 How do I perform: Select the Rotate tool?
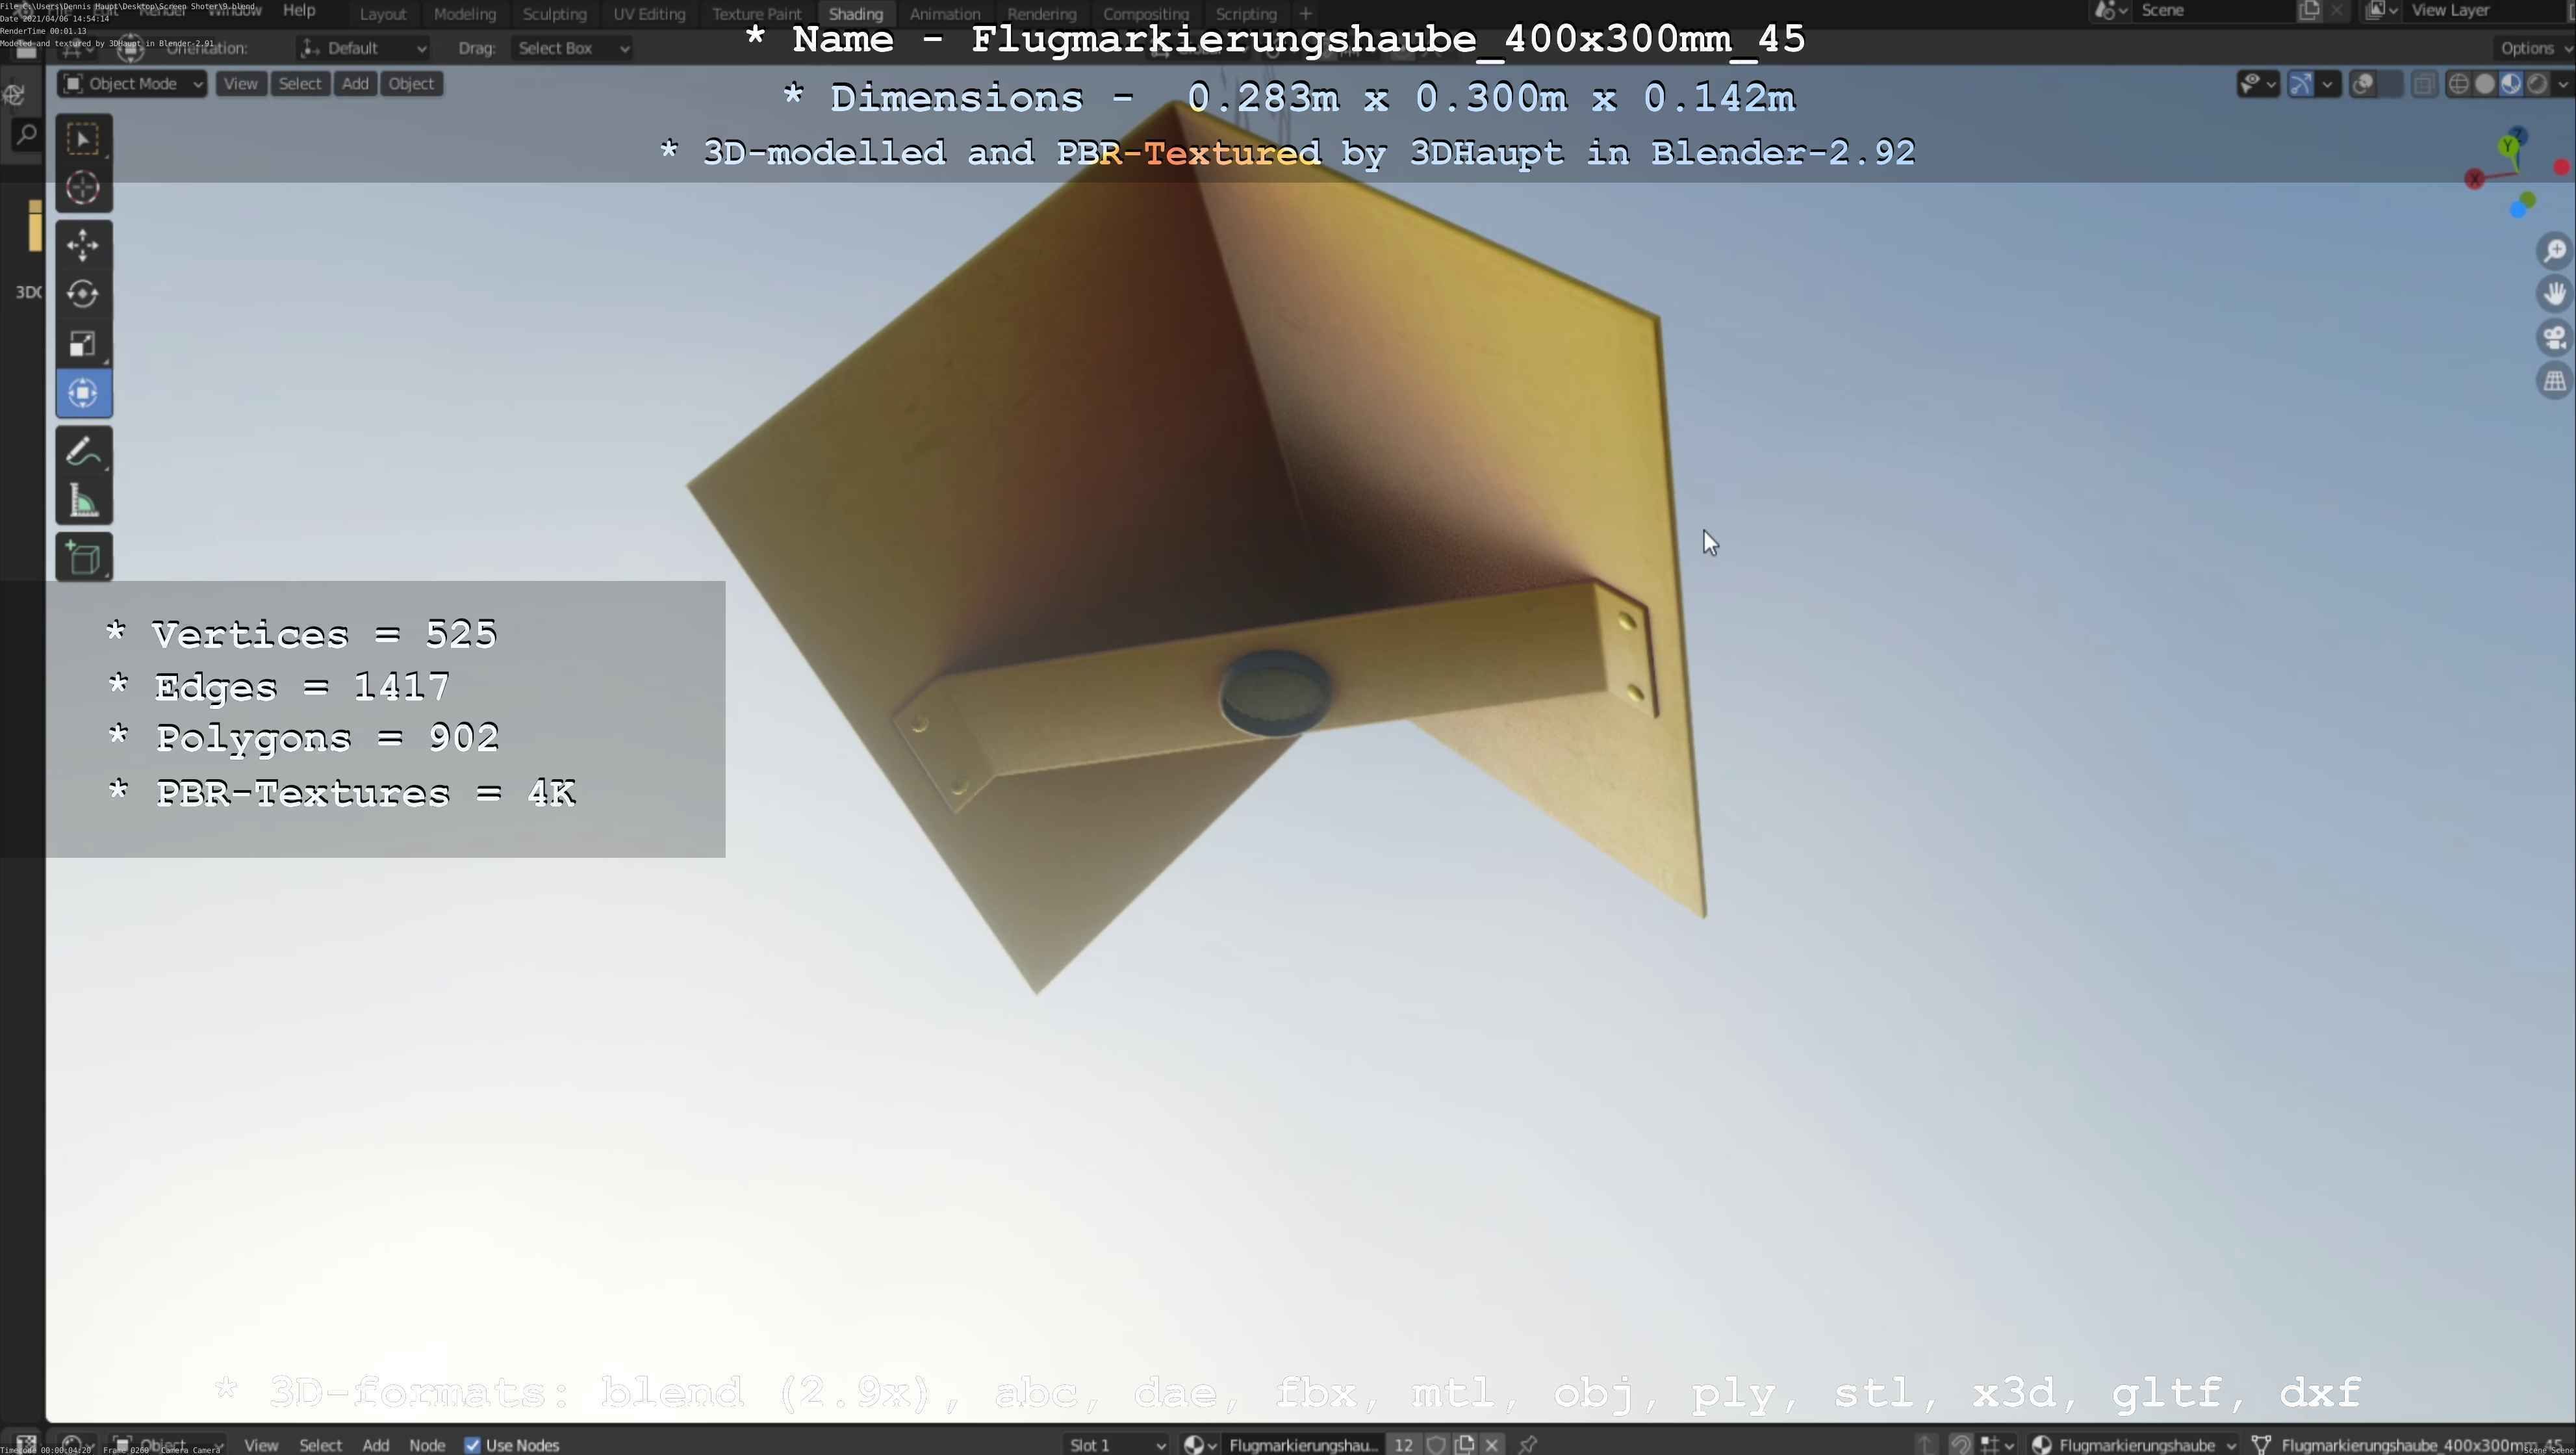coord(83,294)
